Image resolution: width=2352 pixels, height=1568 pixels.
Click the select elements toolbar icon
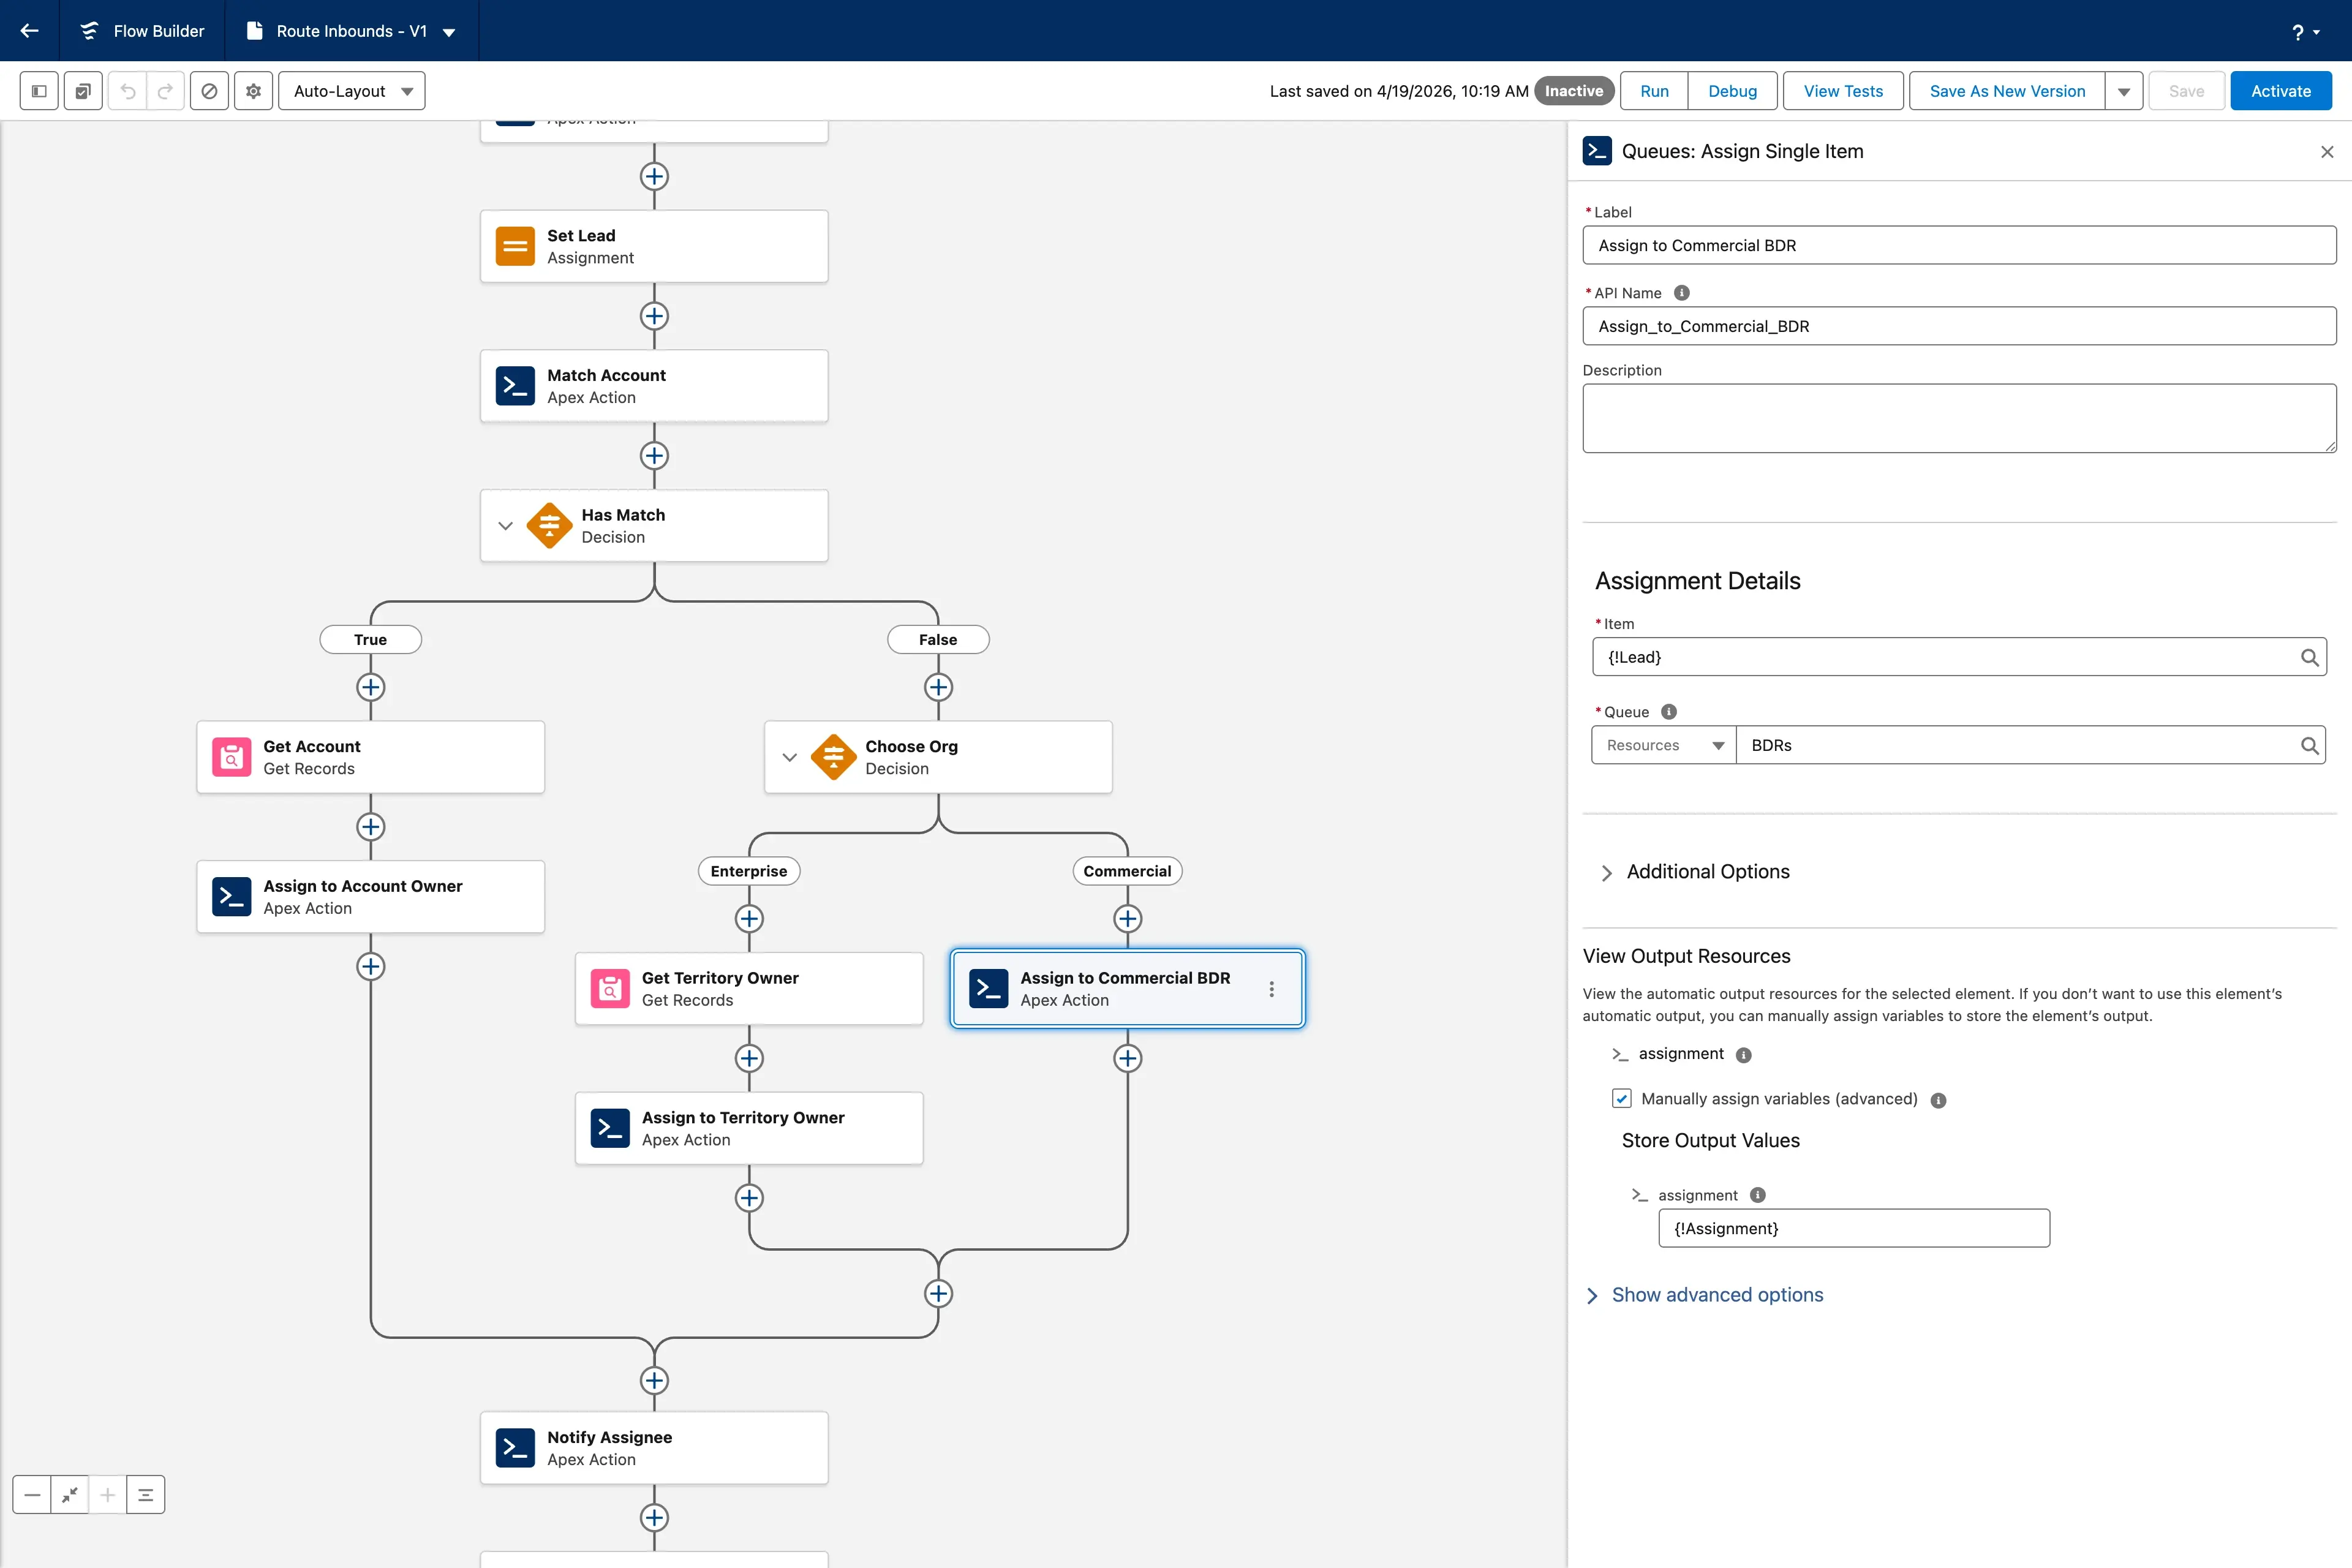point(83,91)
